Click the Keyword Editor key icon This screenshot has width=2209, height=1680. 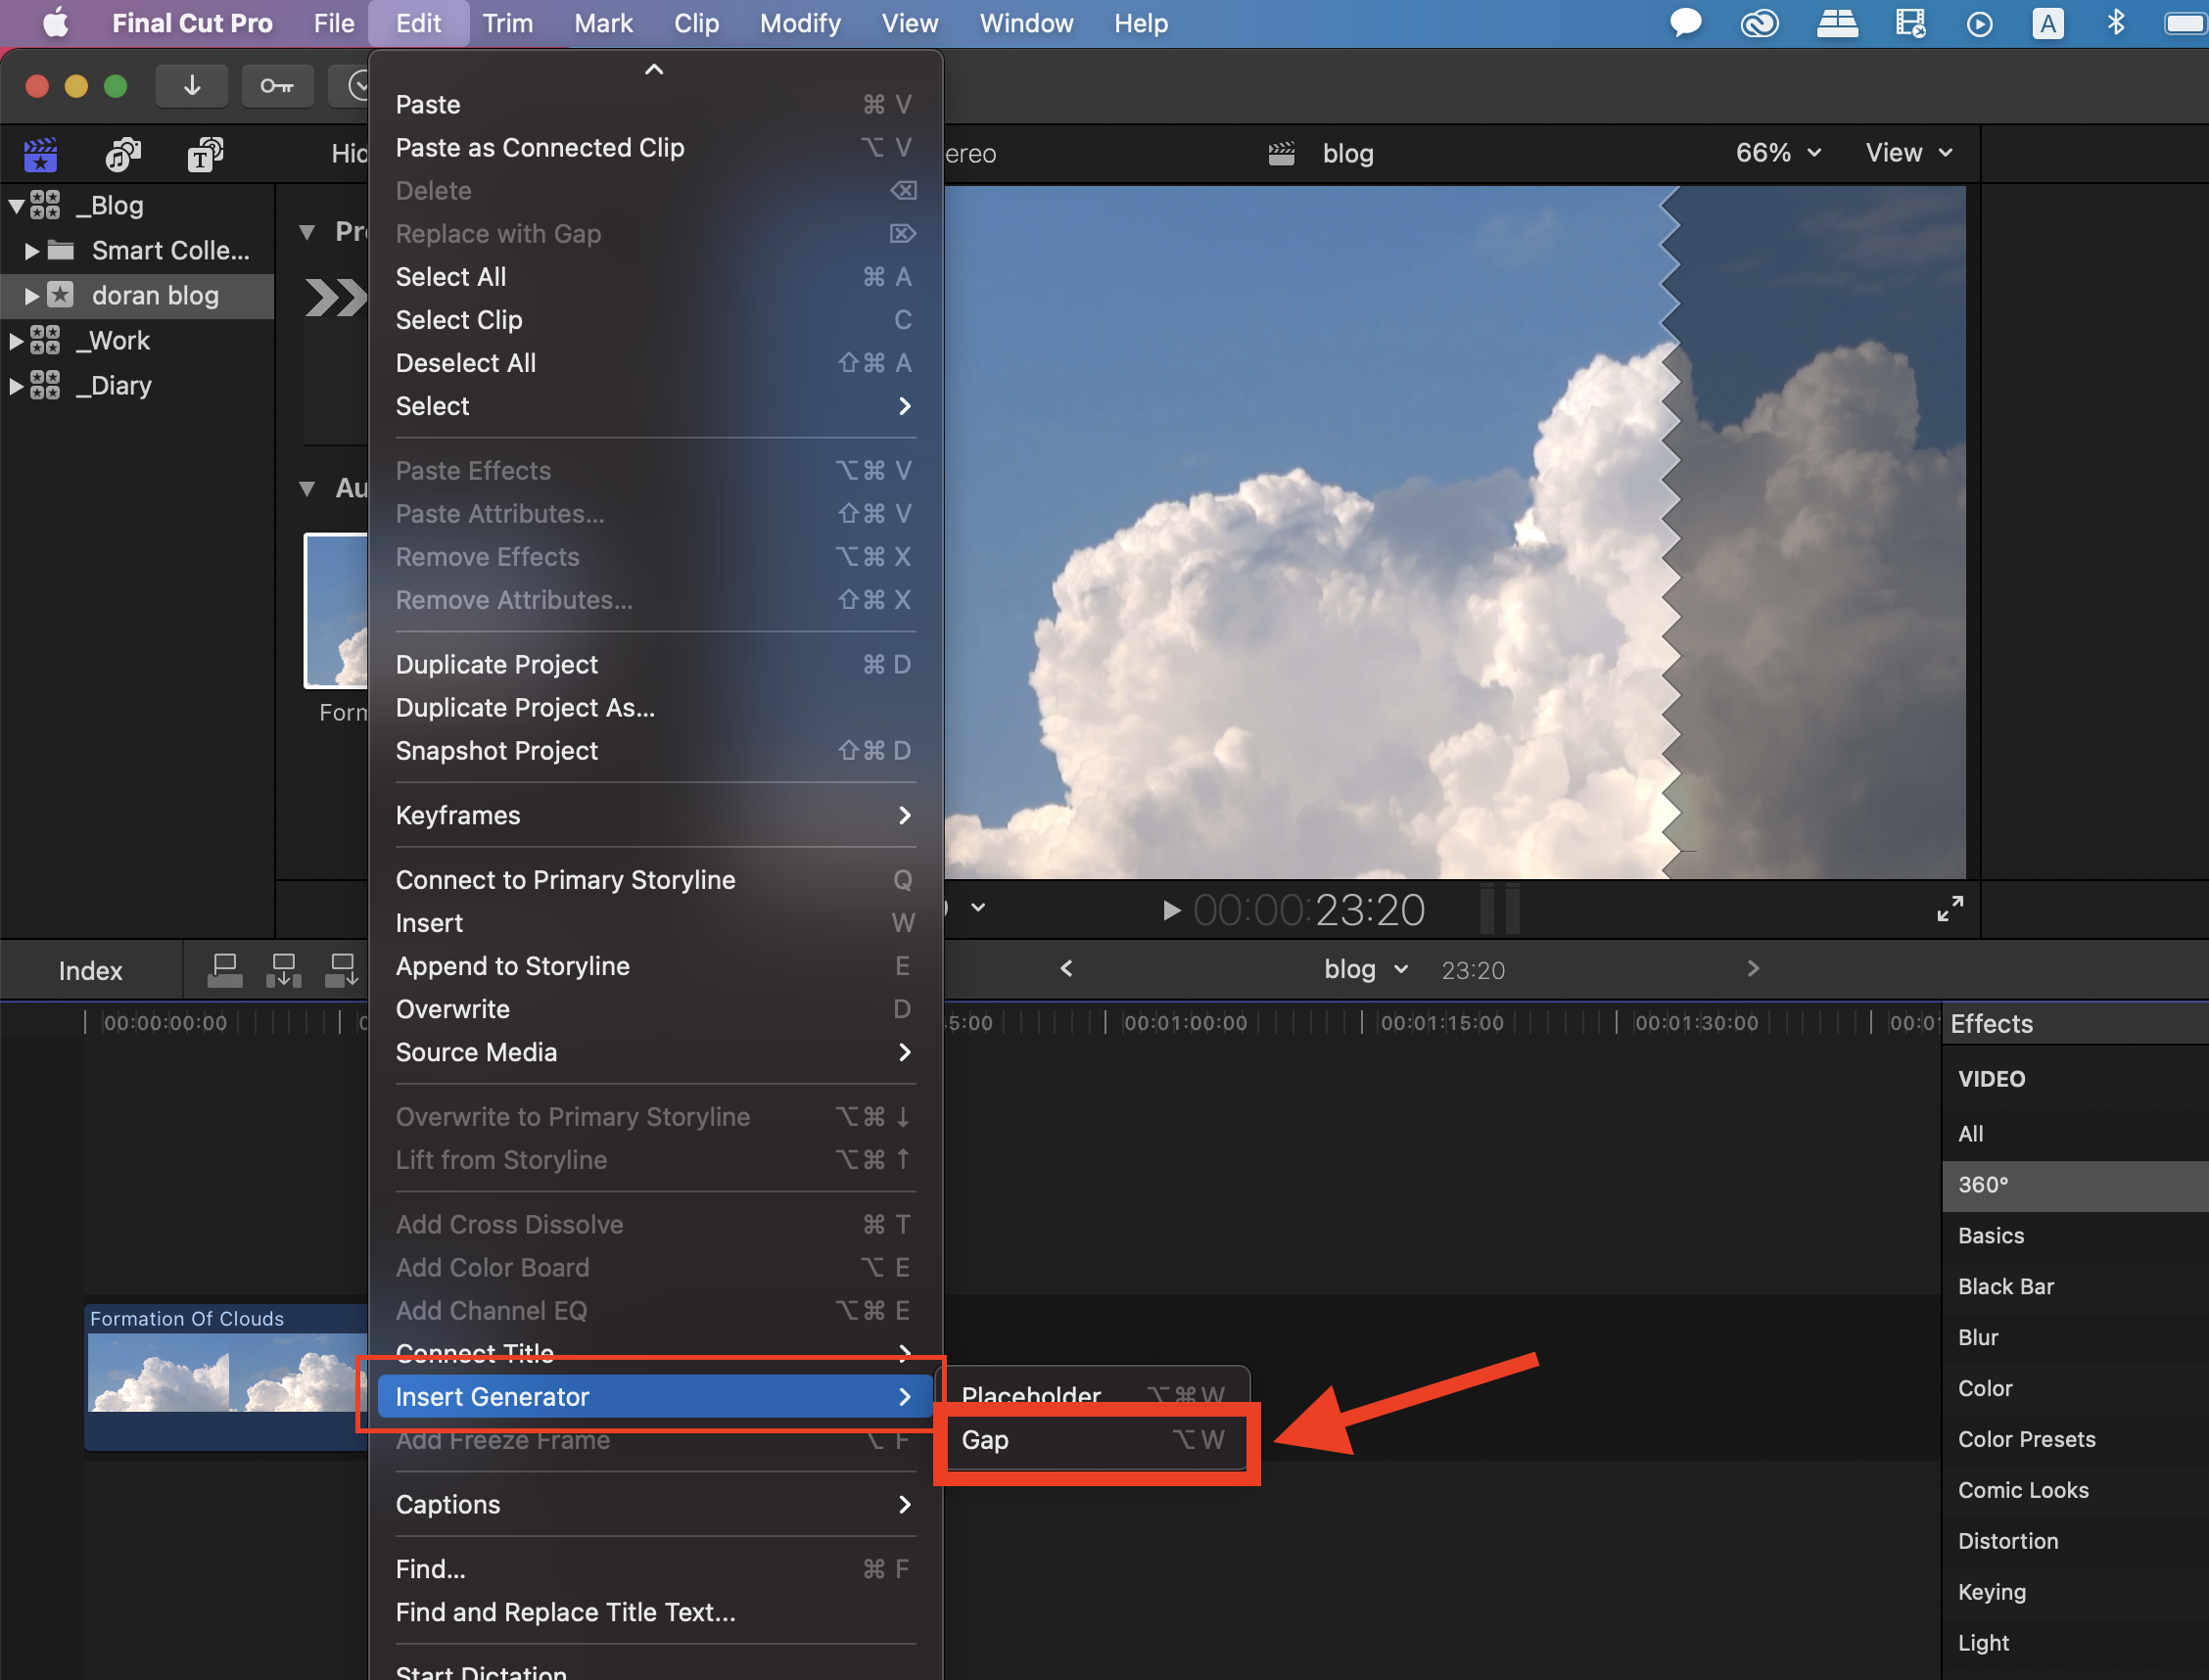click(x=277, y=86)
